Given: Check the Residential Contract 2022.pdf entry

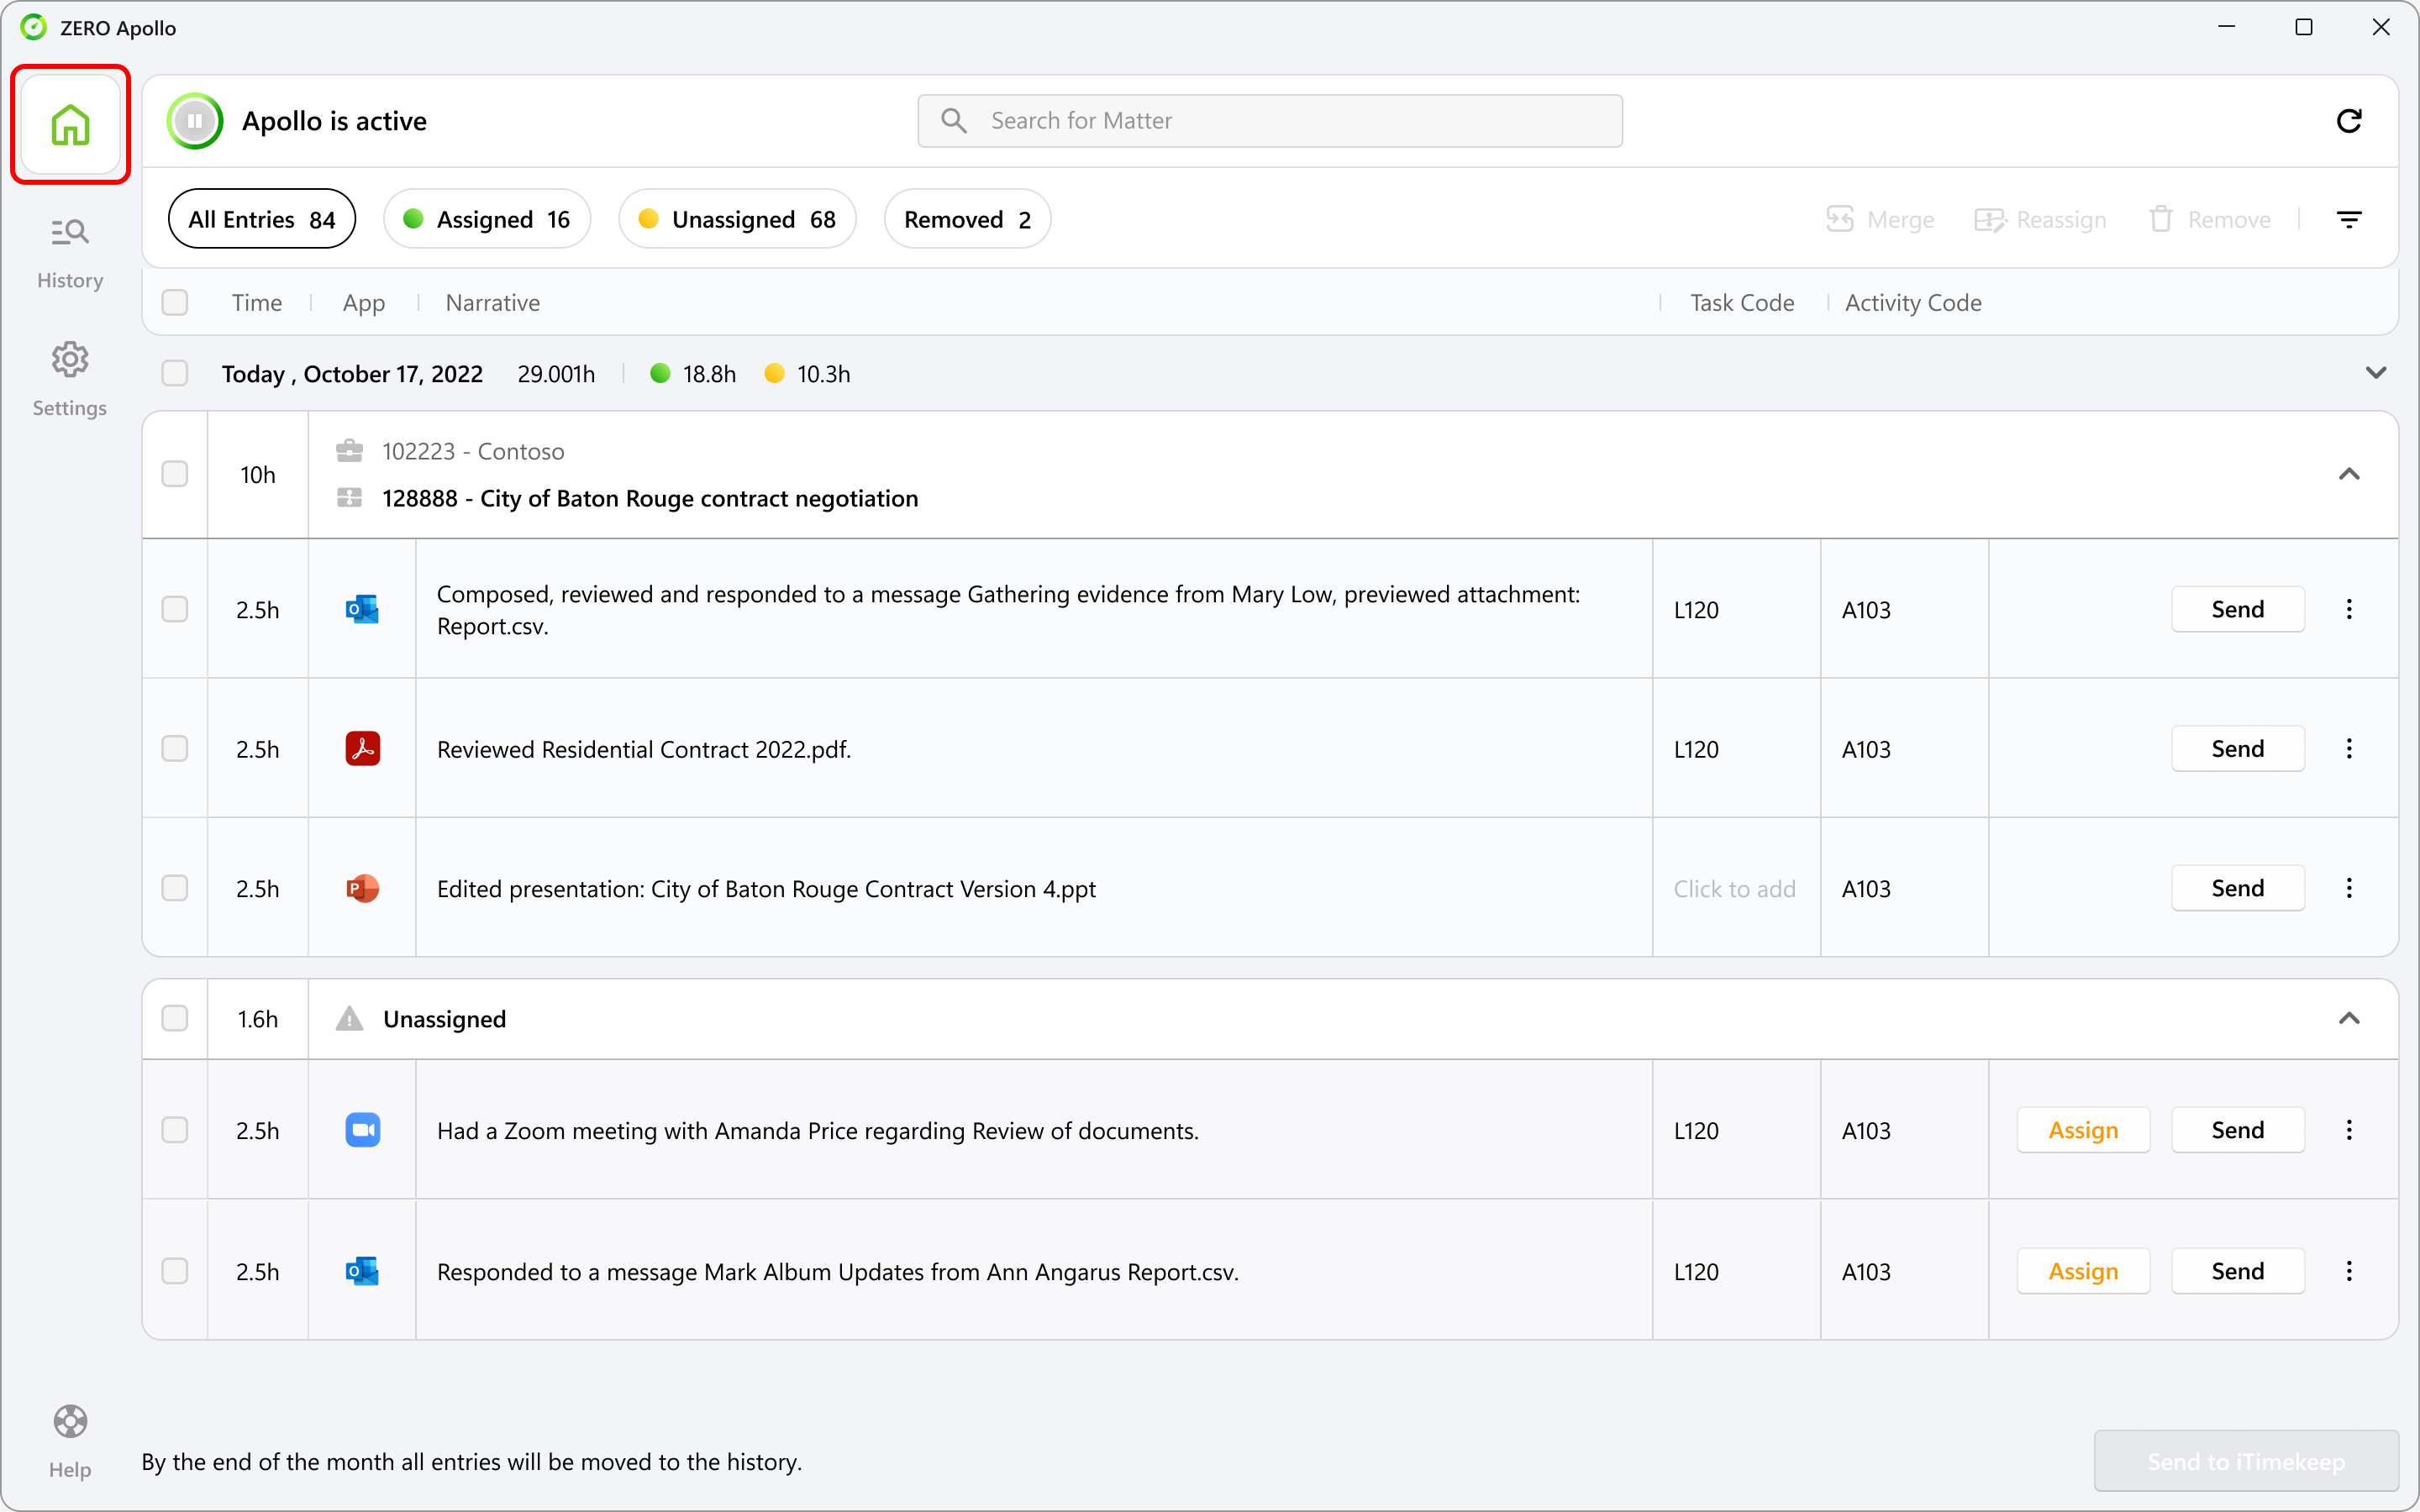Looking at the screenshot, I should 175,748.
